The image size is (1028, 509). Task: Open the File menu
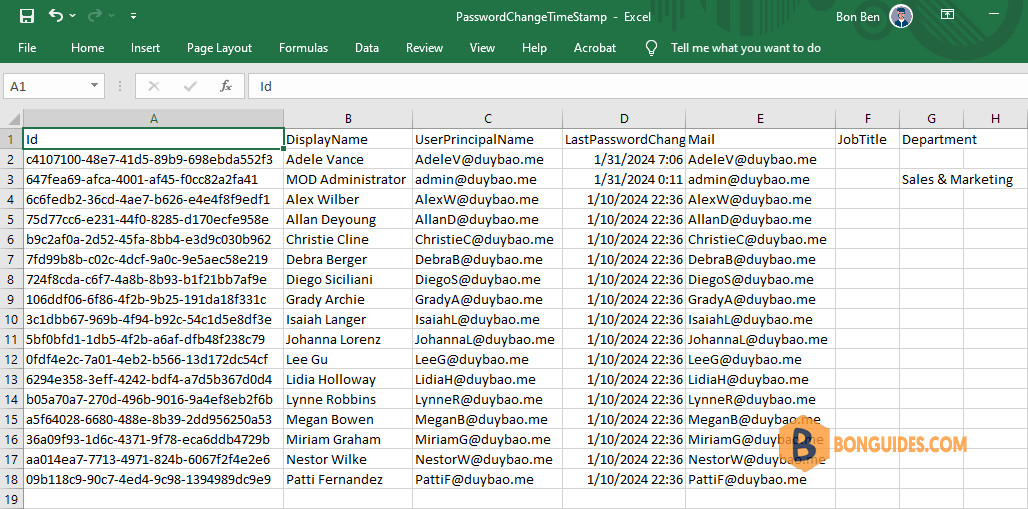27,48
